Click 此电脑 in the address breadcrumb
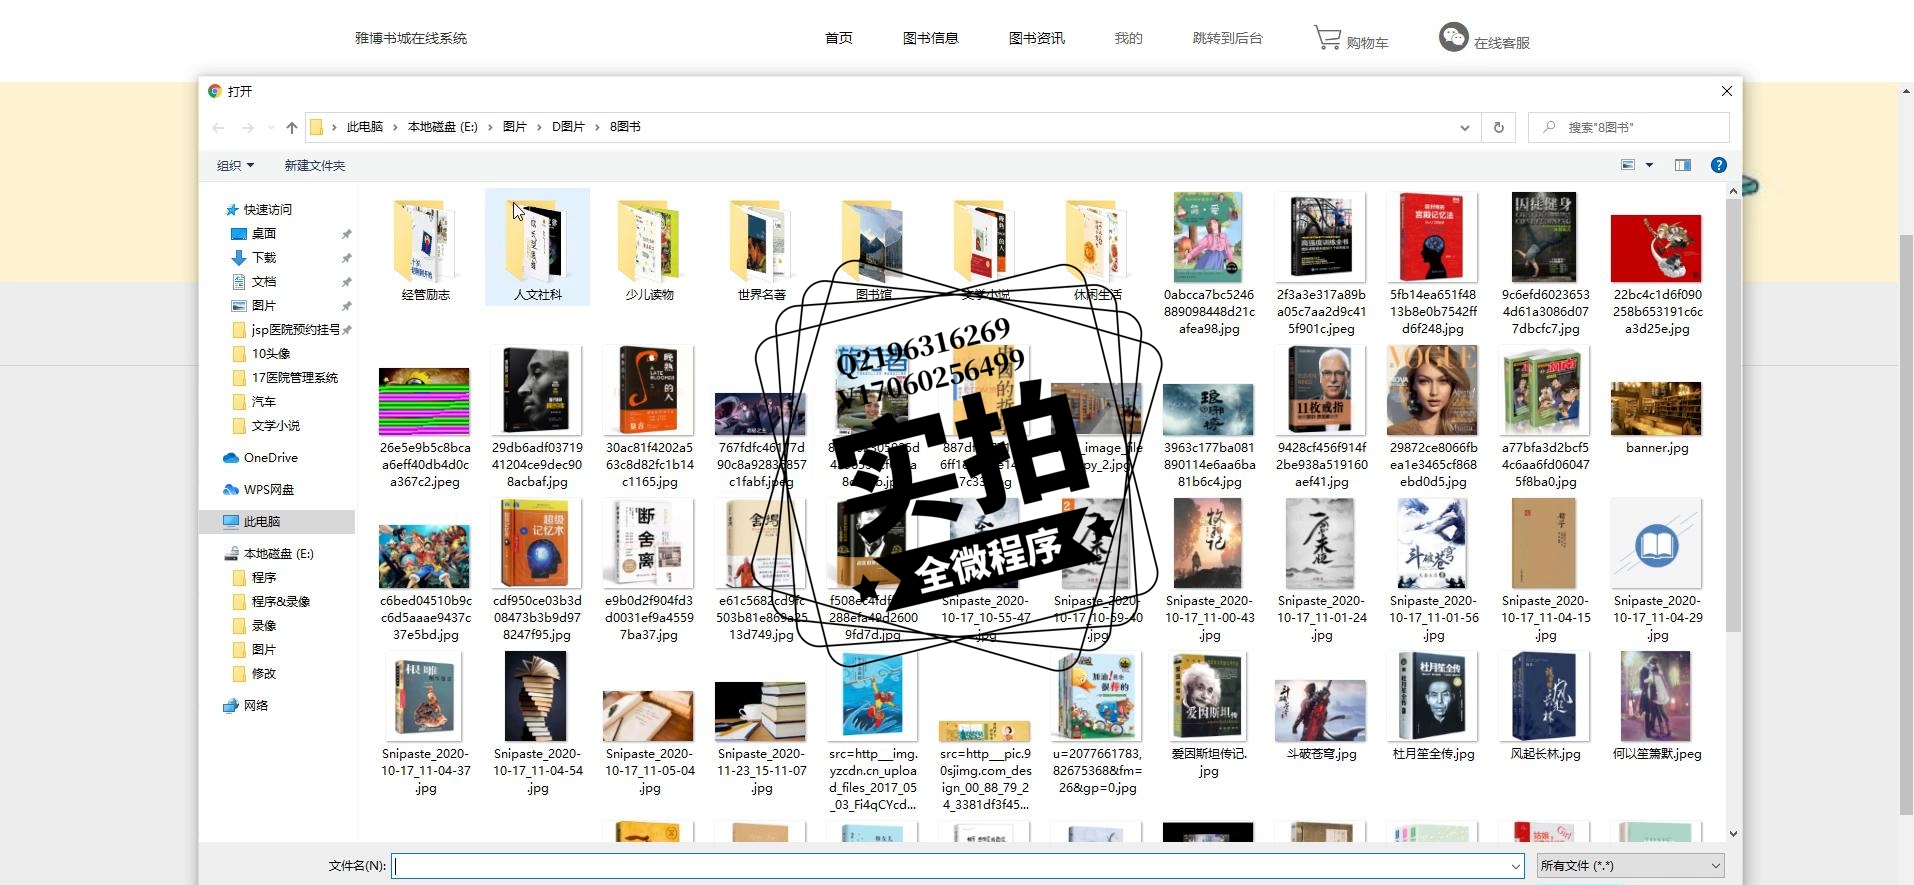The height and width of the screenshot is (885, 1914). point(365,127)
